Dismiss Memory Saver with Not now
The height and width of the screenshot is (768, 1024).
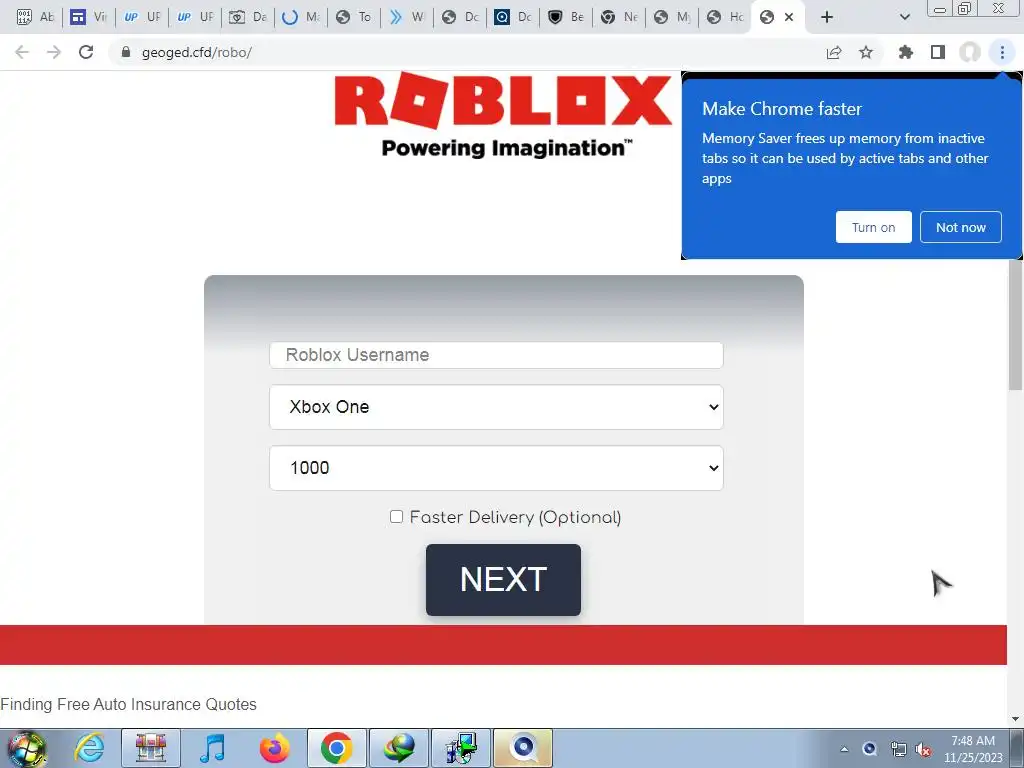(961, 227)
